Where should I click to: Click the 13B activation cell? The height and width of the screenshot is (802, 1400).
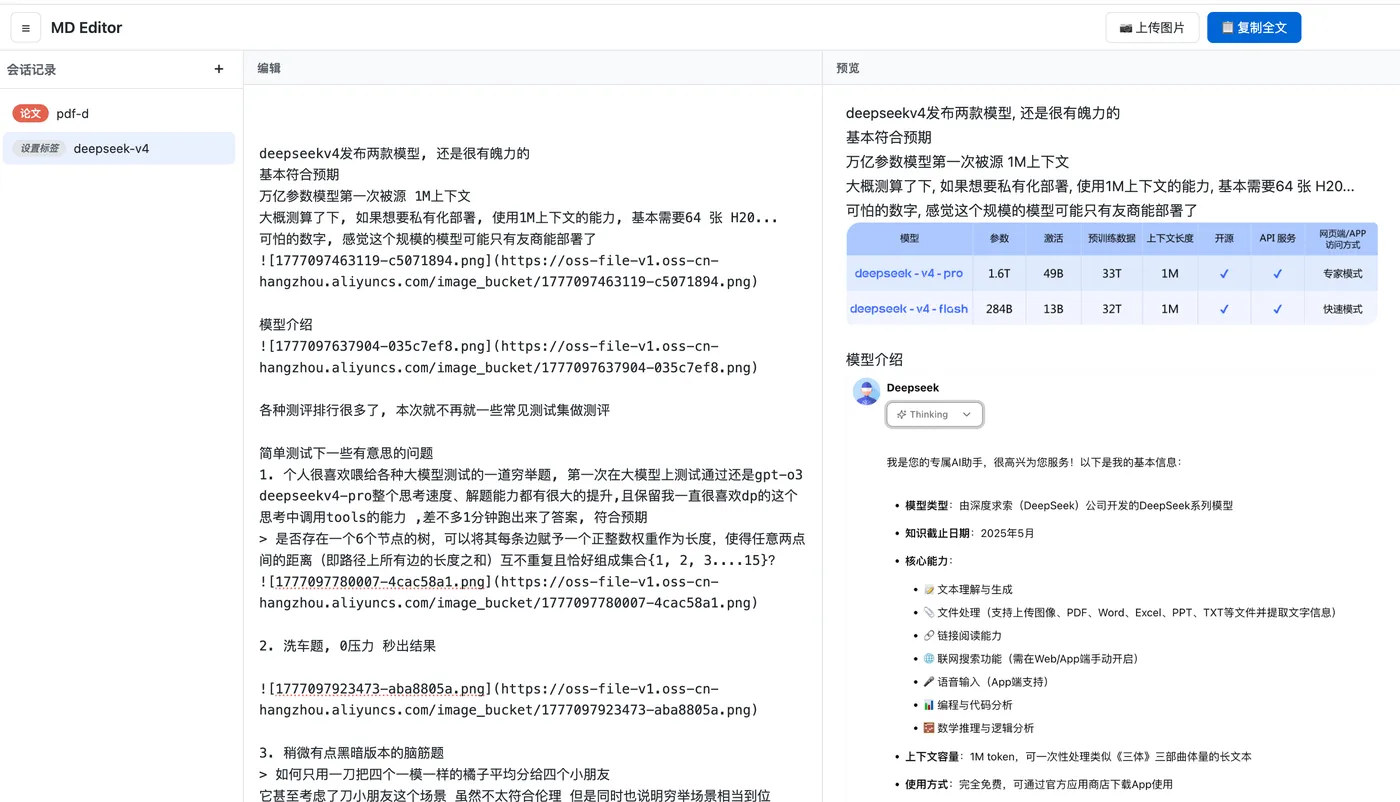1053,309
